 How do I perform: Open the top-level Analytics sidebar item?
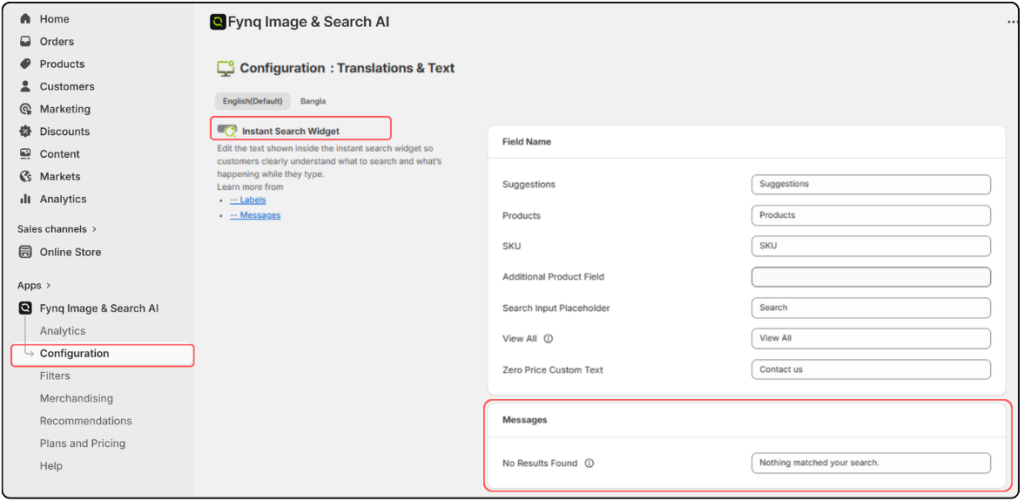(x=63, y=199)
